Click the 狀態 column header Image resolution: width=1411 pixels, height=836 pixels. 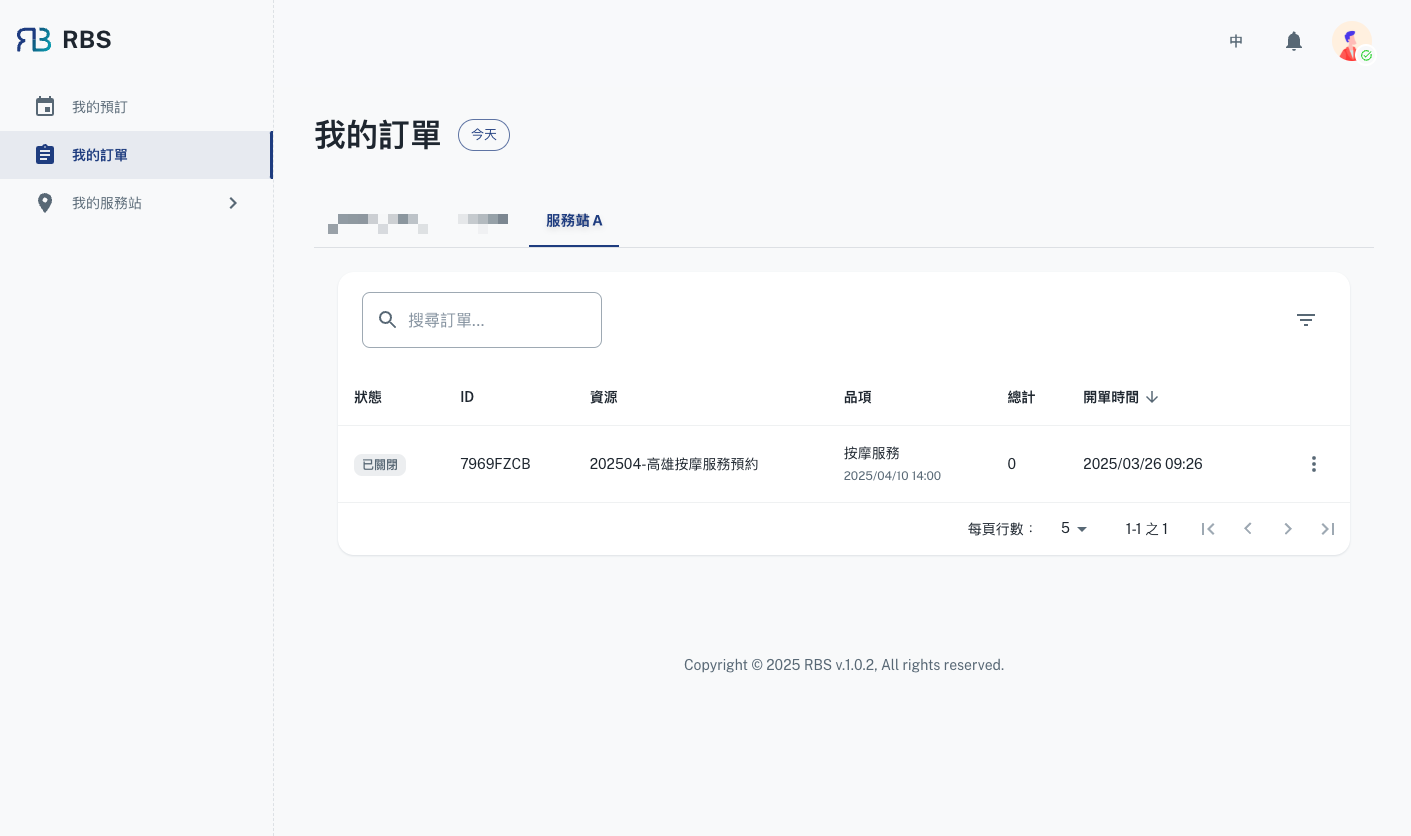[x=368, y=397]
